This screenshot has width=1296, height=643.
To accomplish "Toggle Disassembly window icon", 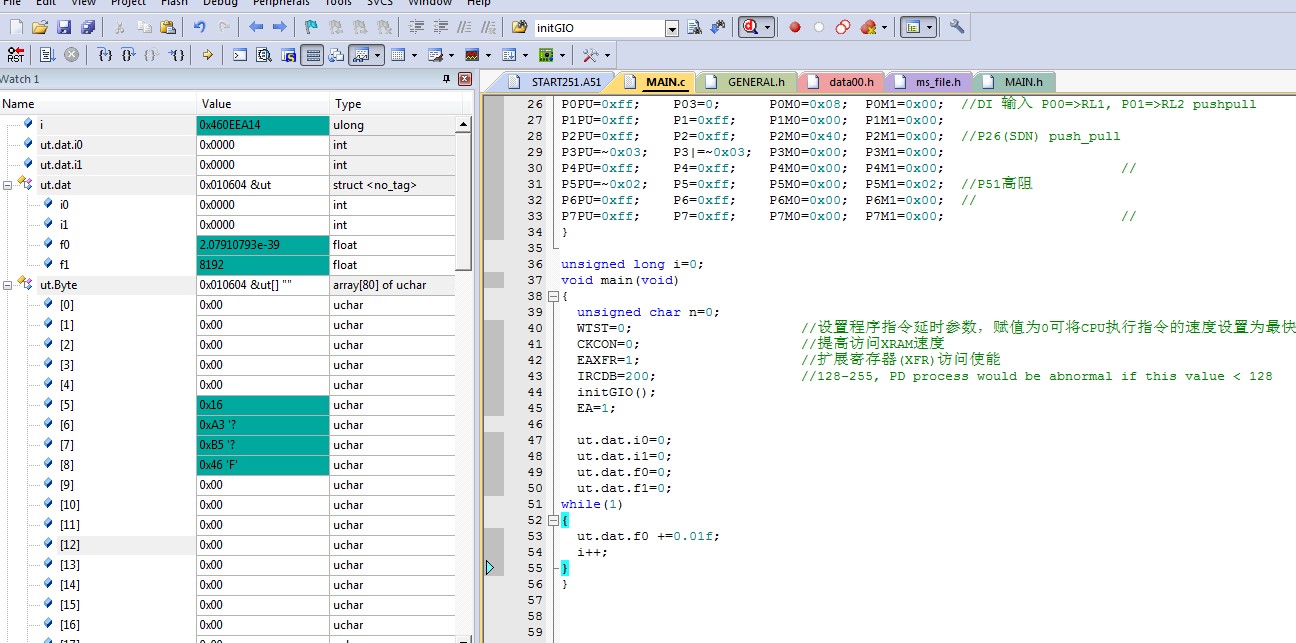I will pos(264,55).
